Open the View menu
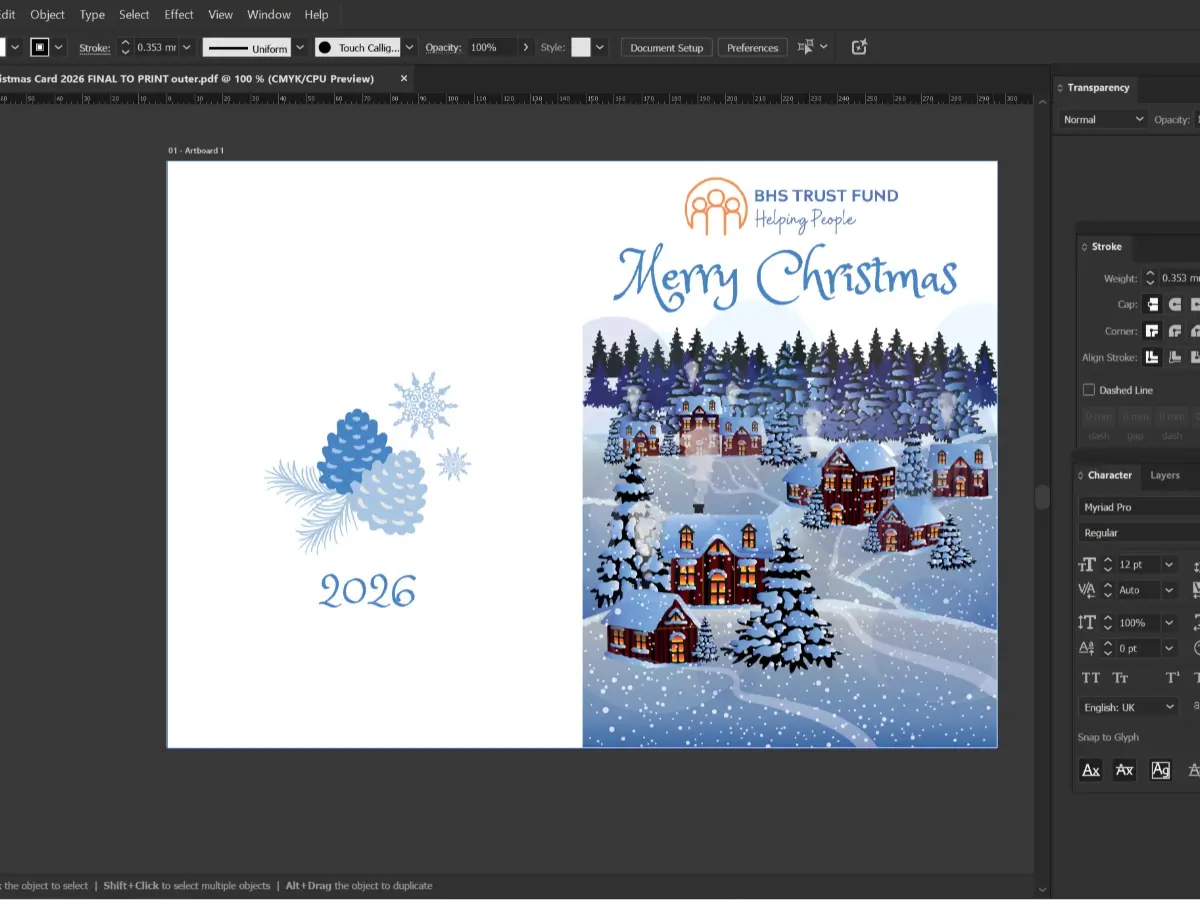This screenshot has width=1200, height=900. (x=220, y=14)
